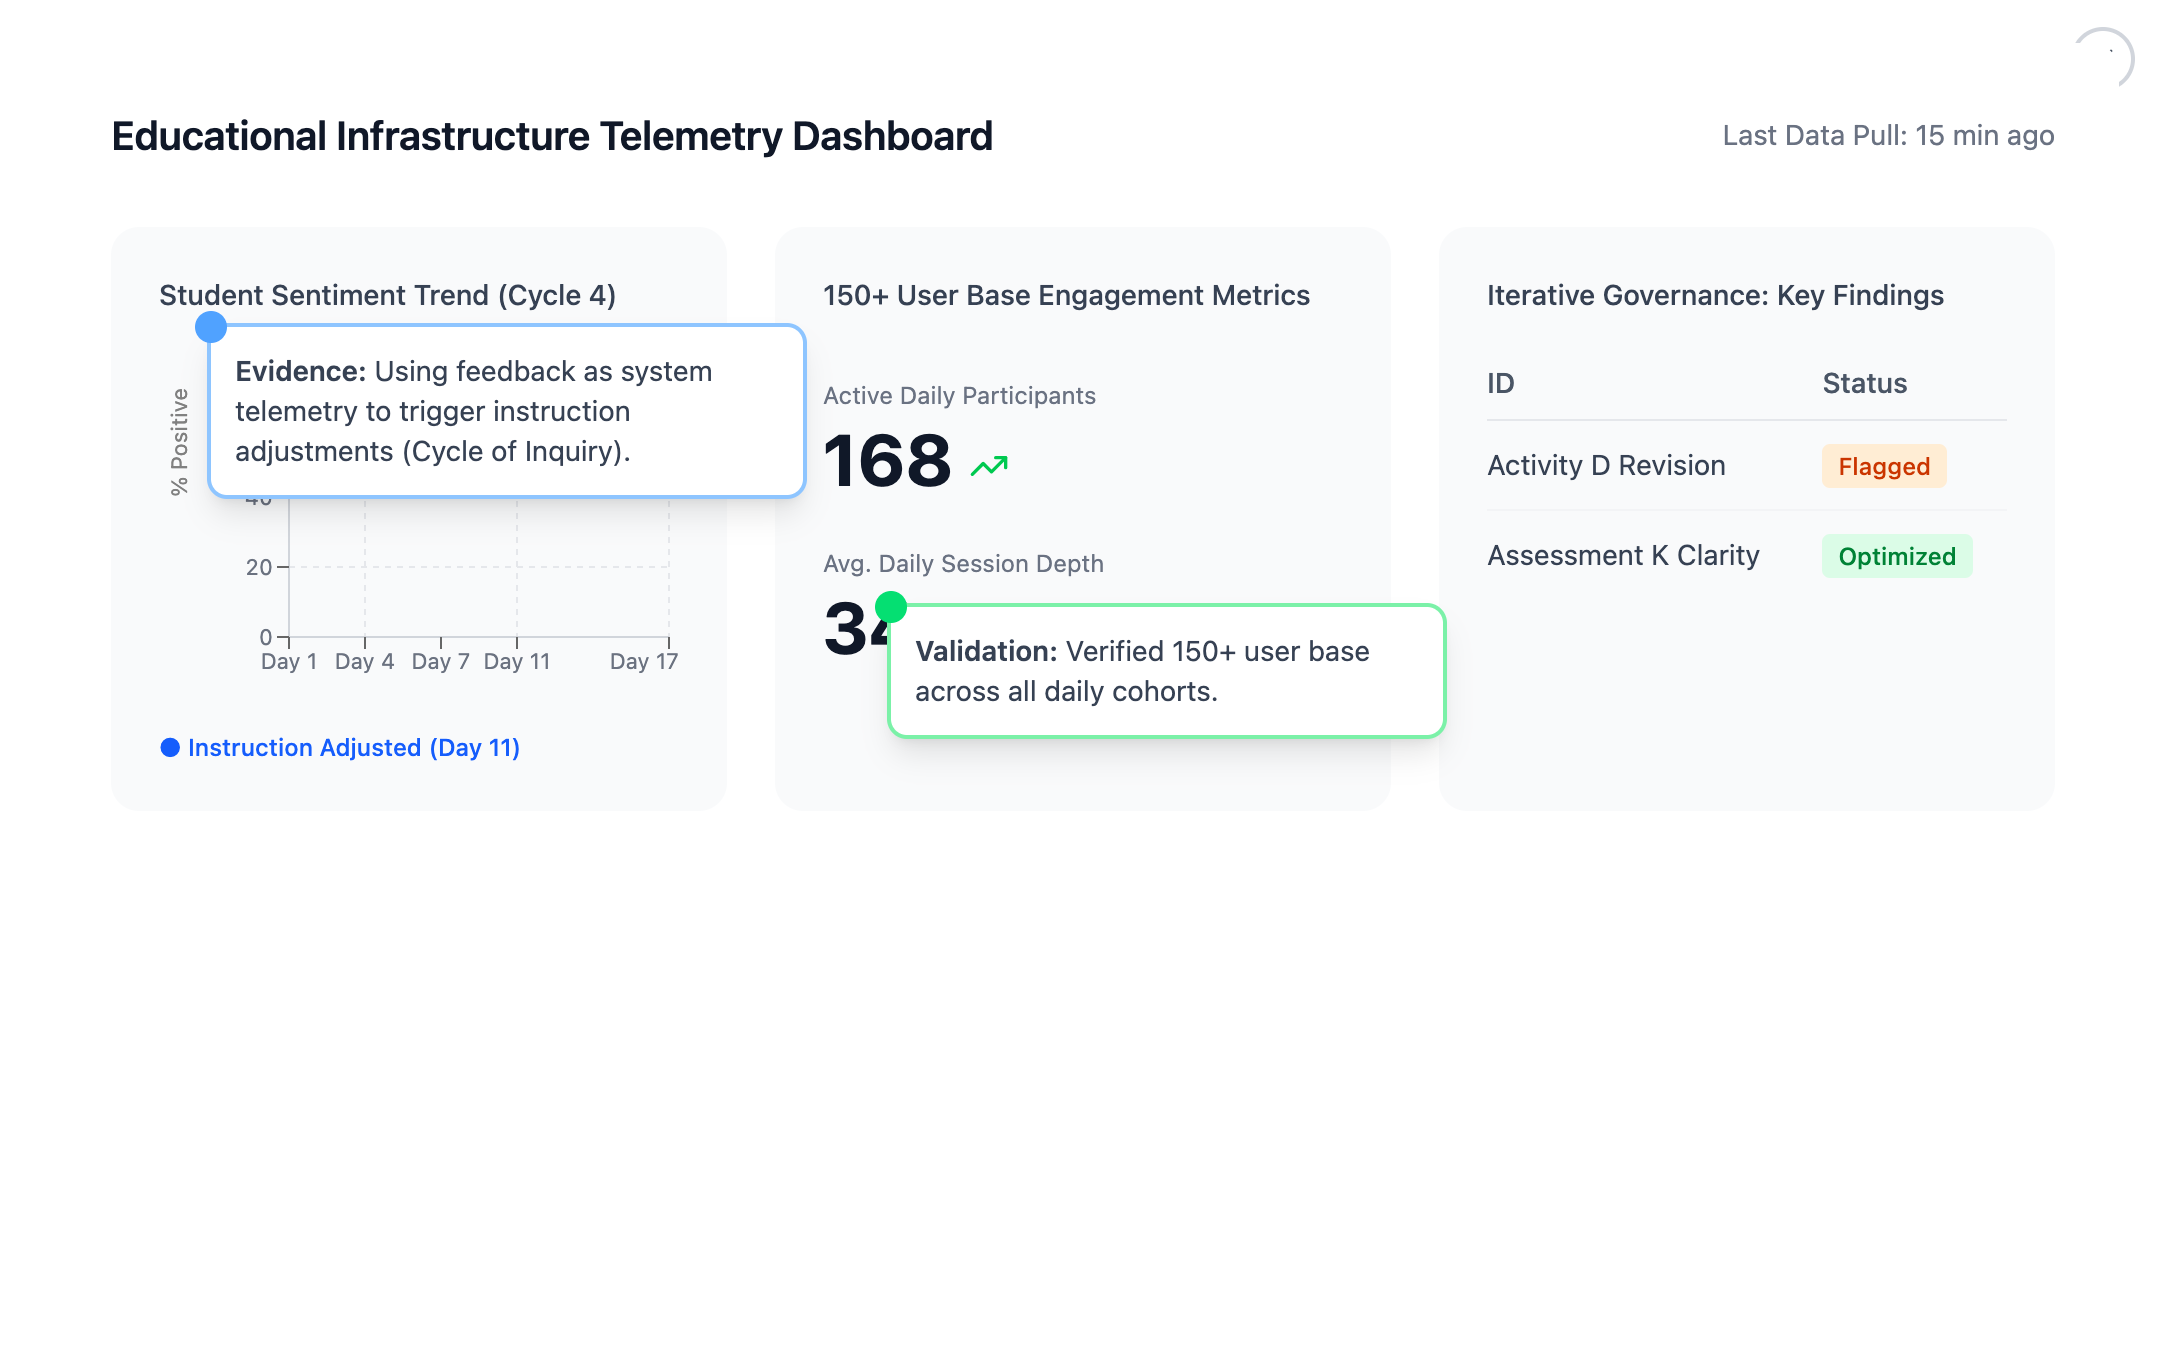Click the Day 11 axis label
The width and height of the screenshot is (2170, 1352).
click(517, 662)
